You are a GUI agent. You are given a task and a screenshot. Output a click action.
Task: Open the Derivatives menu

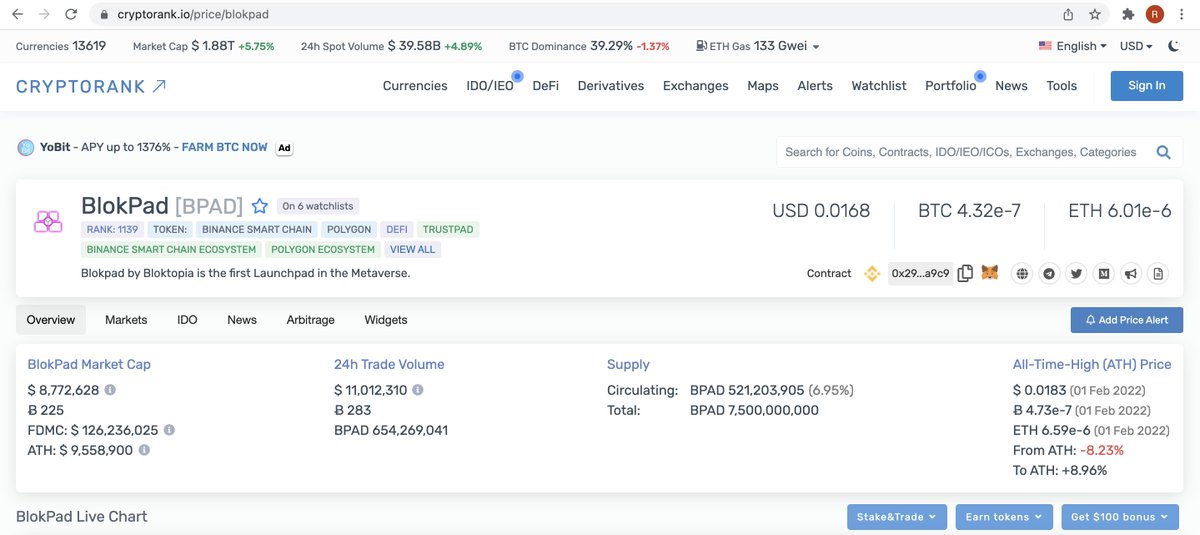(x=611, y=86)
